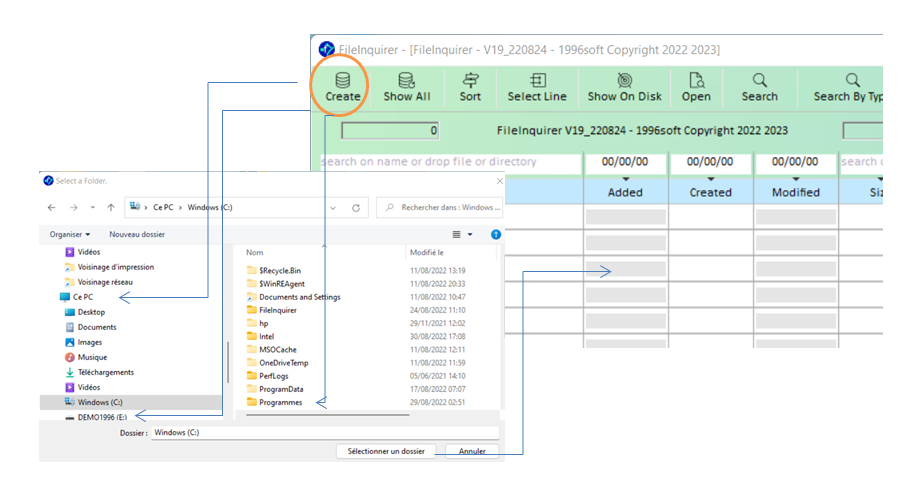
Task: Click the Added column header
Action: click(625, 192)
